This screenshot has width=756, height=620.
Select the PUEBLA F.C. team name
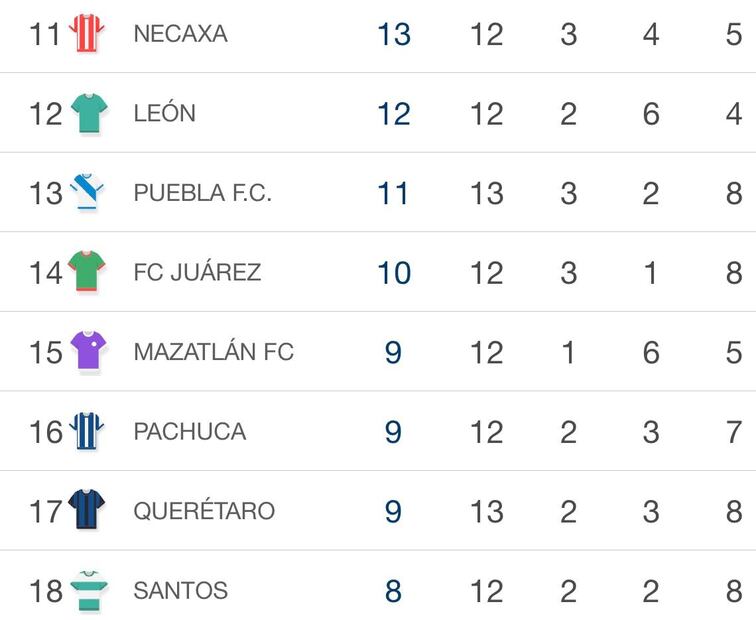point(202,193)
